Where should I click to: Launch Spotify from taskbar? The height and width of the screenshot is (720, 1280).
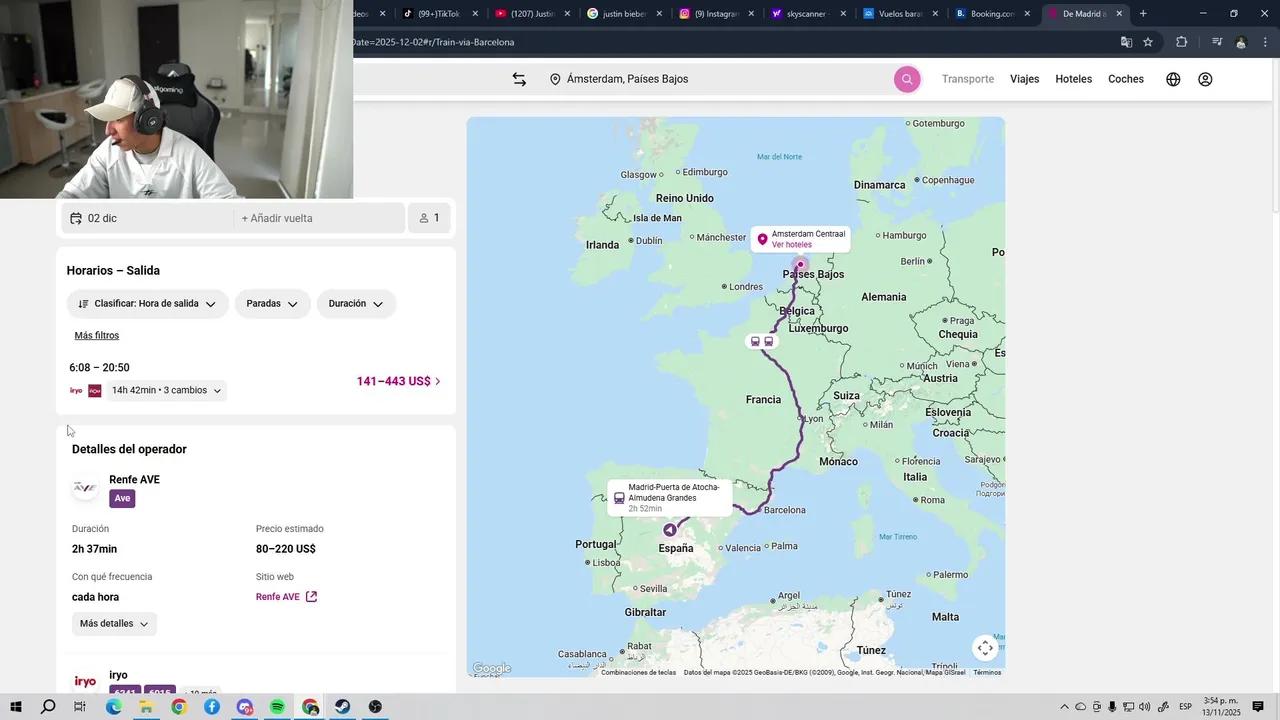click(x=277, y=707)
